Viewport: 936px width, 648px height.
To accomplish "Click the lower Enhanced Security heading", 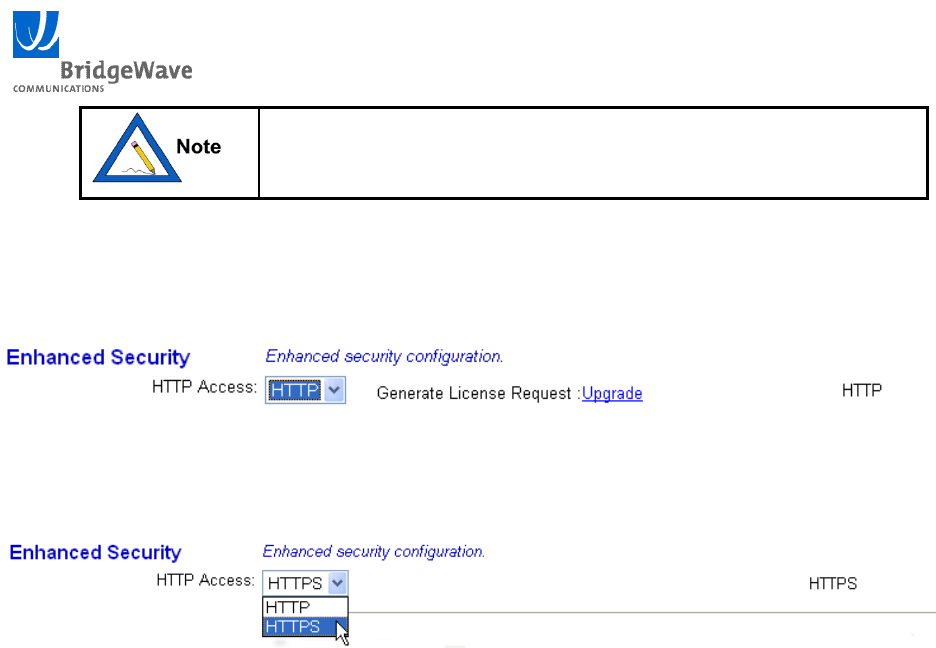I will coord(96,553).
